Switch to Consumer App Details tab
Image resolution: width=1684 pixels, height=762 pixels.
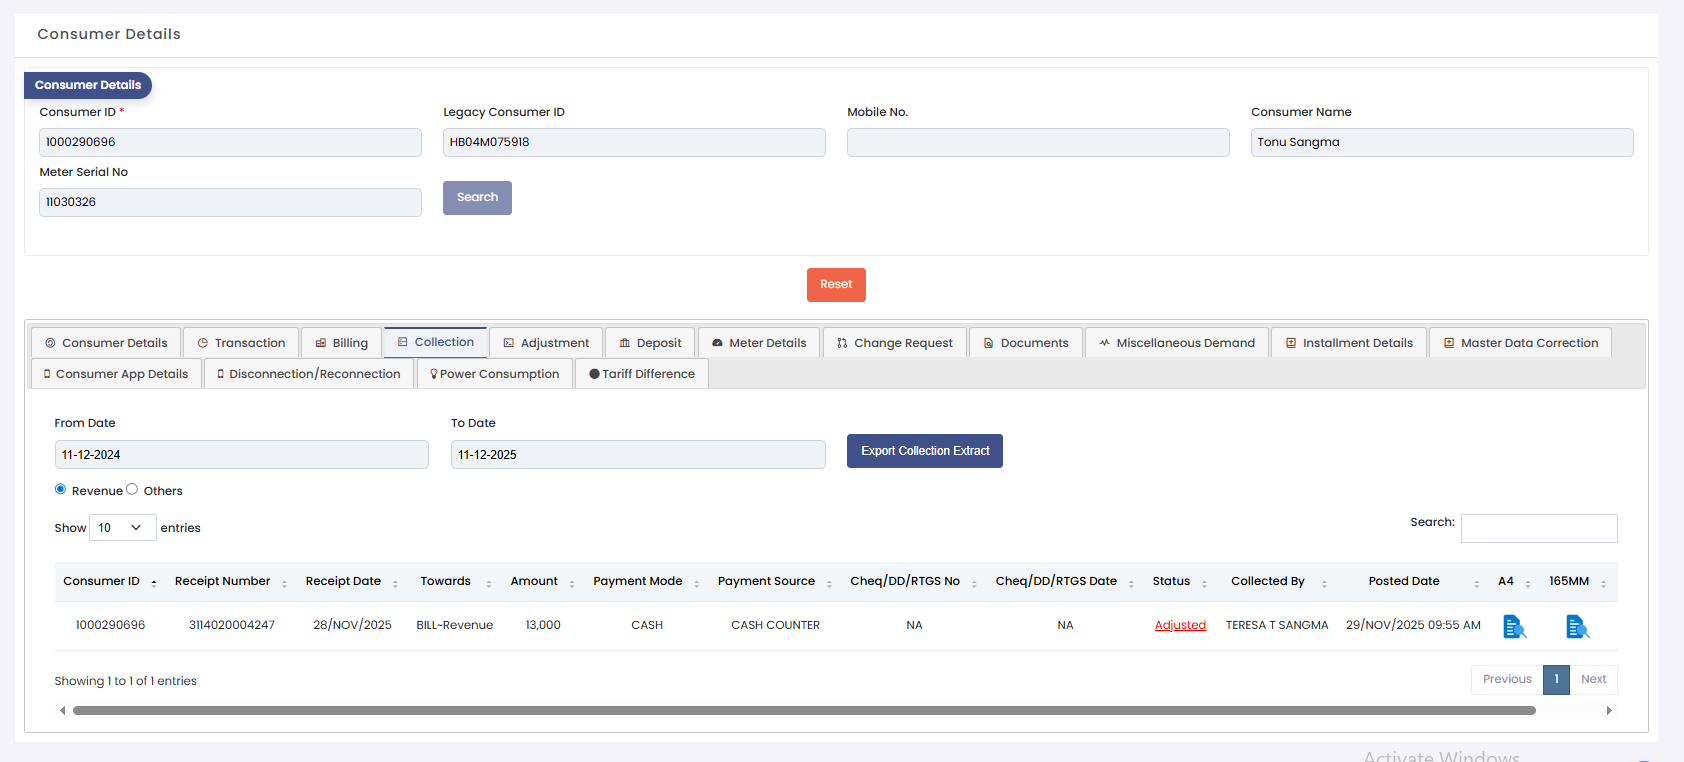(116, 374)
